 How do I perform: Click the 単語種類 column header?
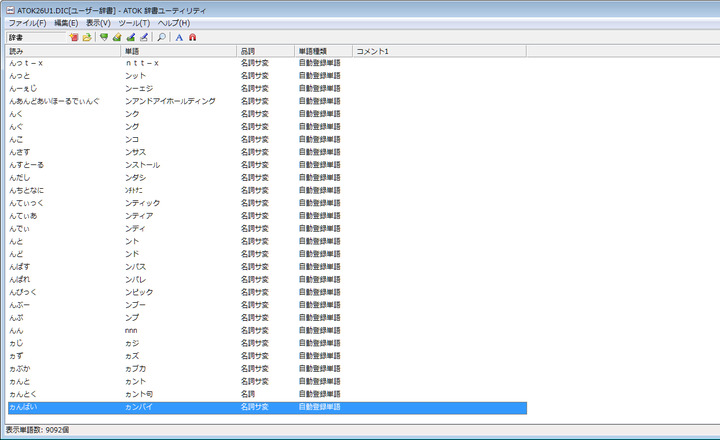click(323, 50)
